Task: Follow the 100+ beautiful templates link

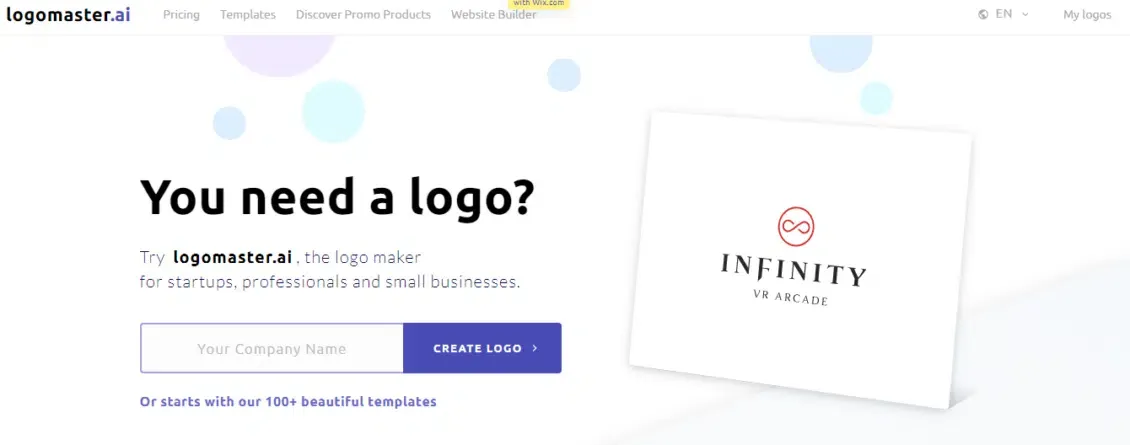Action: pos(288,402)
